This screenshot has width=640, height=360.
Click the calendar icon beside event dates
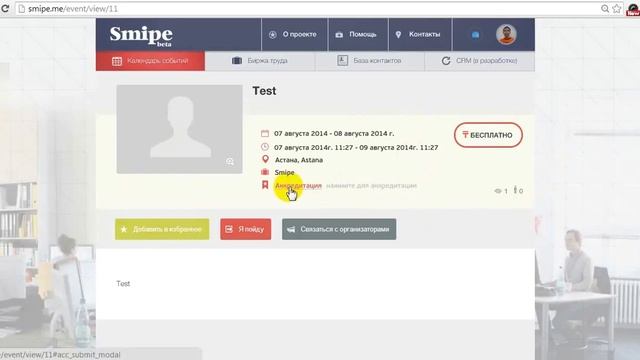(x=265, y=133)
